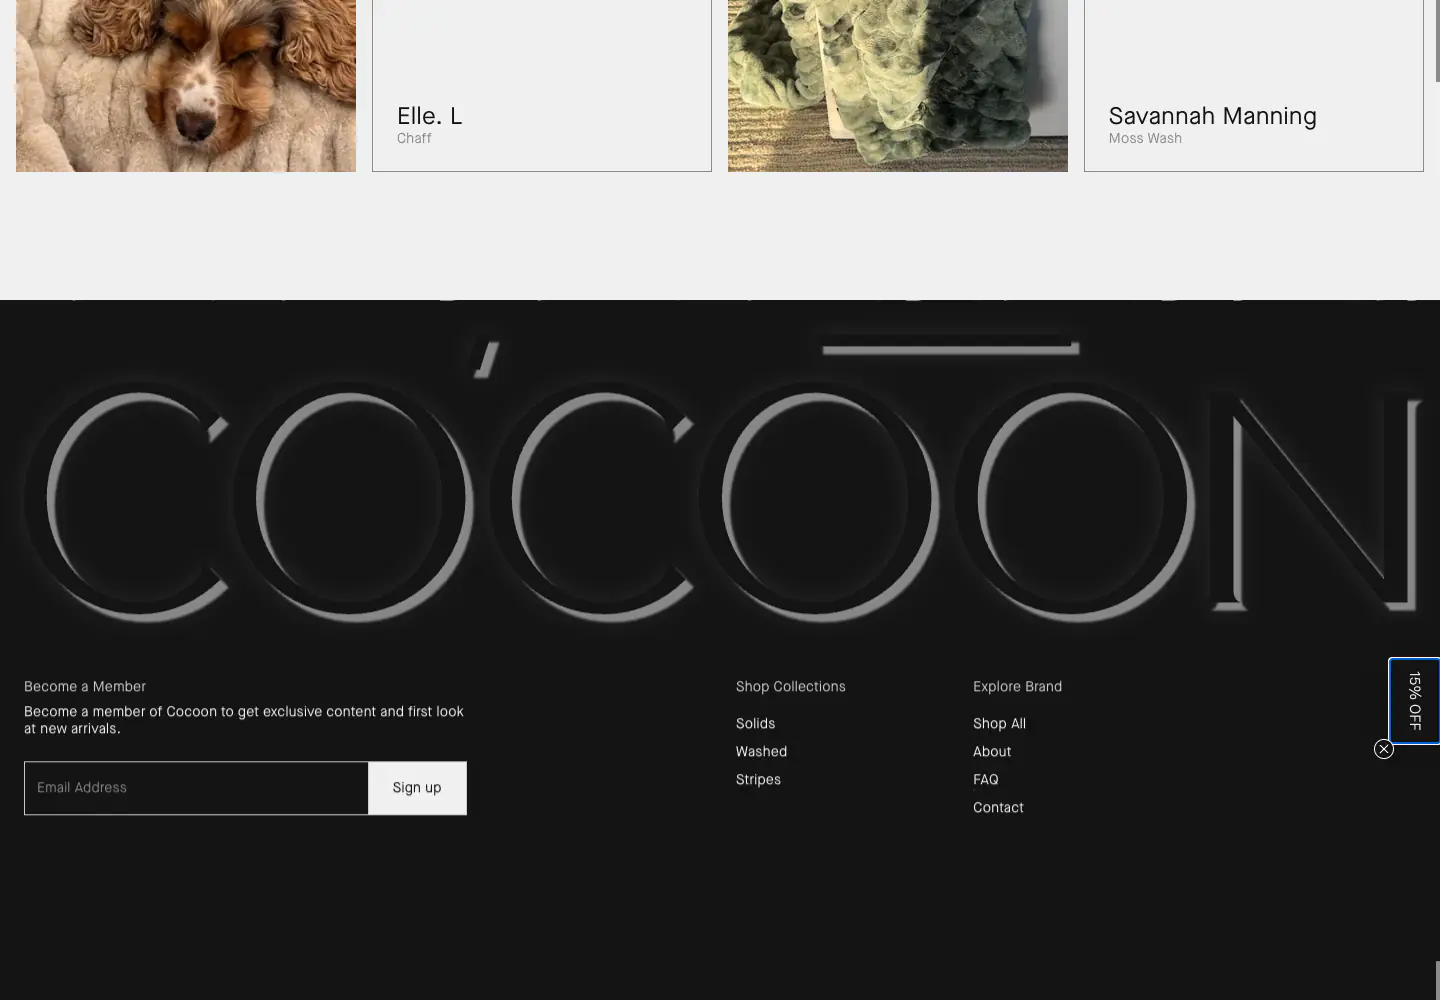The height and width of the screenshot is (1000, 1440).
Task: Open the Contact link in footer
Action: click(x=998, y=808)
